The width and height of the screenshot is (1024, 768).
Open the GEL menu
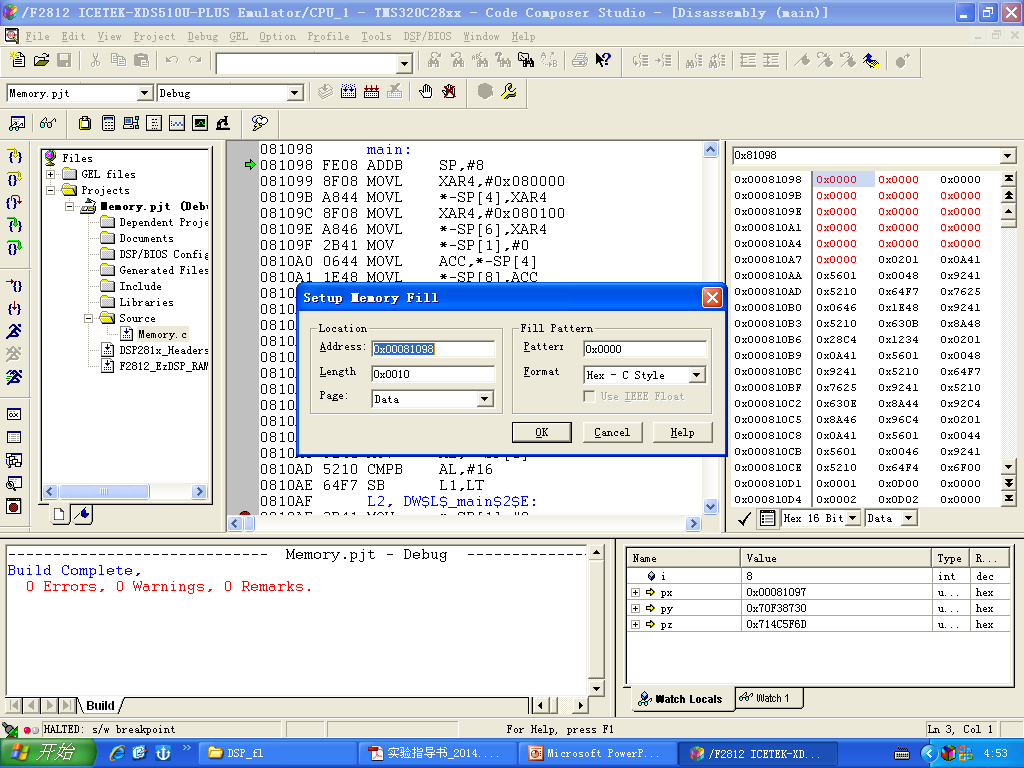[x=238, y=37]
